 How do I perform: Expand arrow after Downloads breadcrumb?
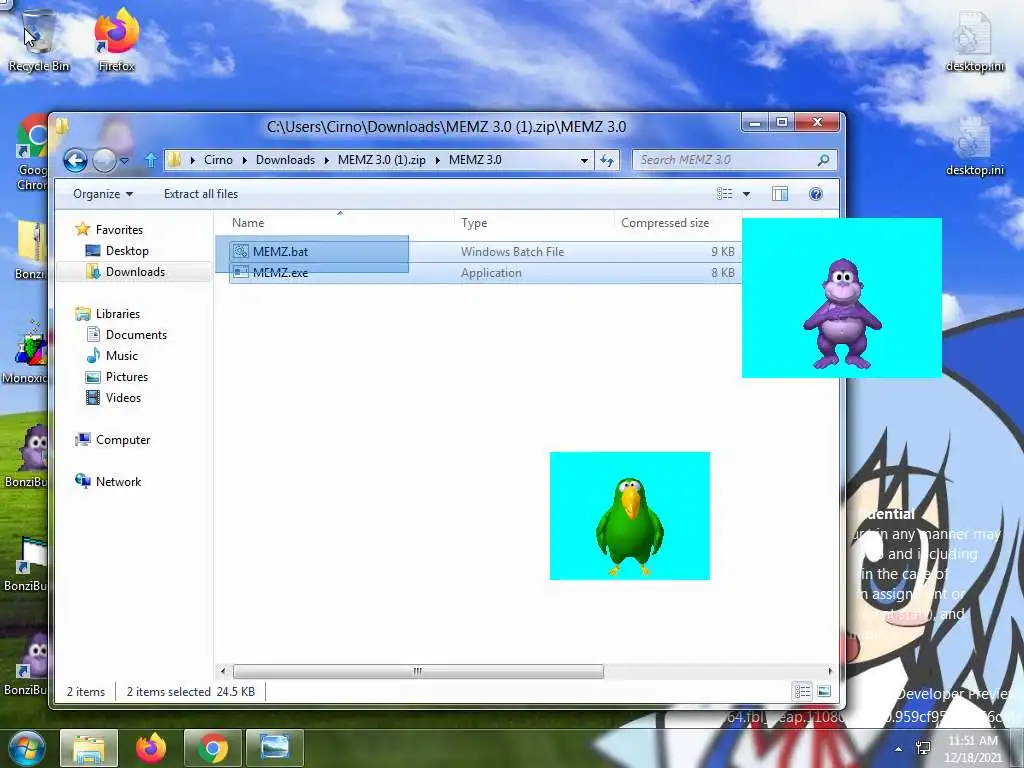(x=326, y=160)
